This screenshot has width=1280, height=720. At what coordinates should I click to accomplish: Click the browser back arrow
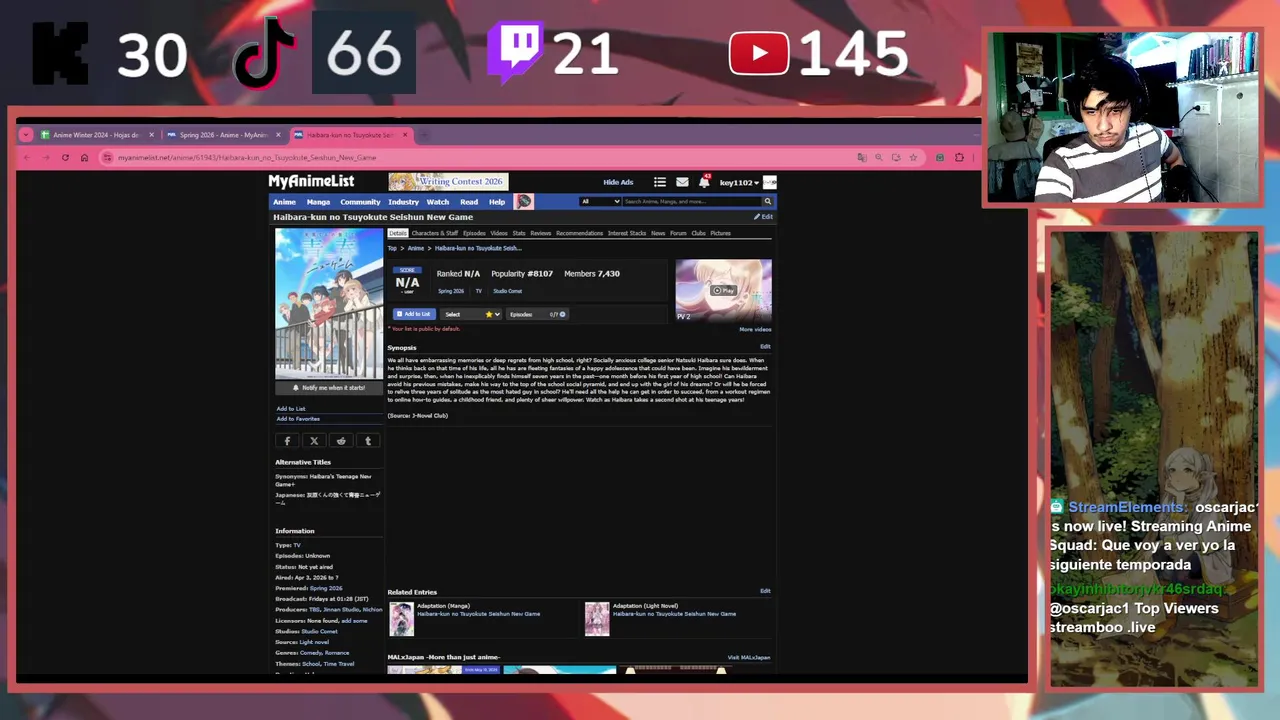coord(27,157)
